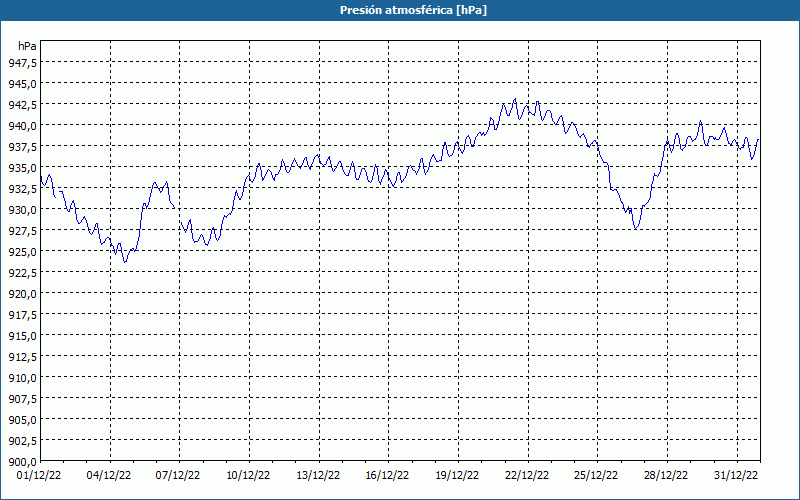
Task: Click the 01/12/22 date label
Action: tap(39, 475)
